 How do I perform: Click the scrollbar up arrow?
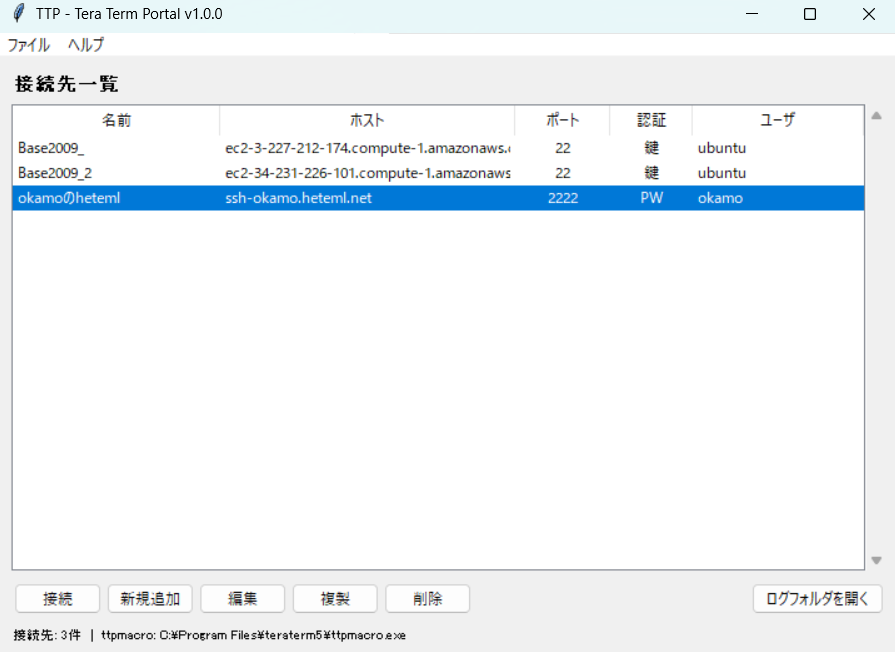pyautogui.click(x=877, y=116)
